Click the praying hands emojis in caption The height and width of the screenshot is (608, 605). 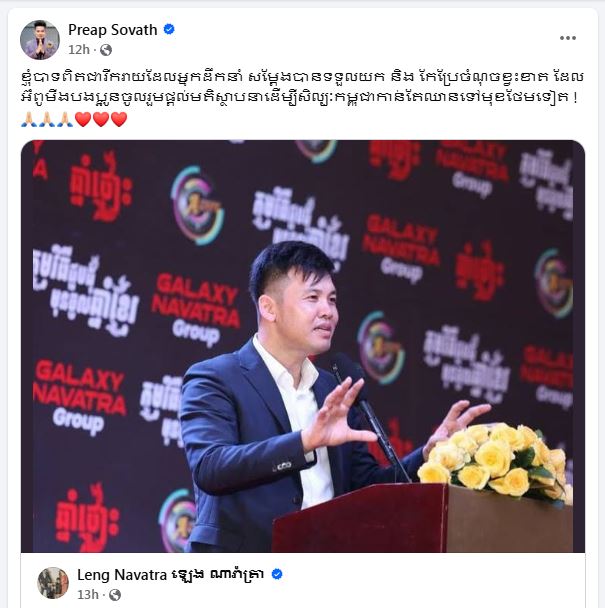click(47, 119)
